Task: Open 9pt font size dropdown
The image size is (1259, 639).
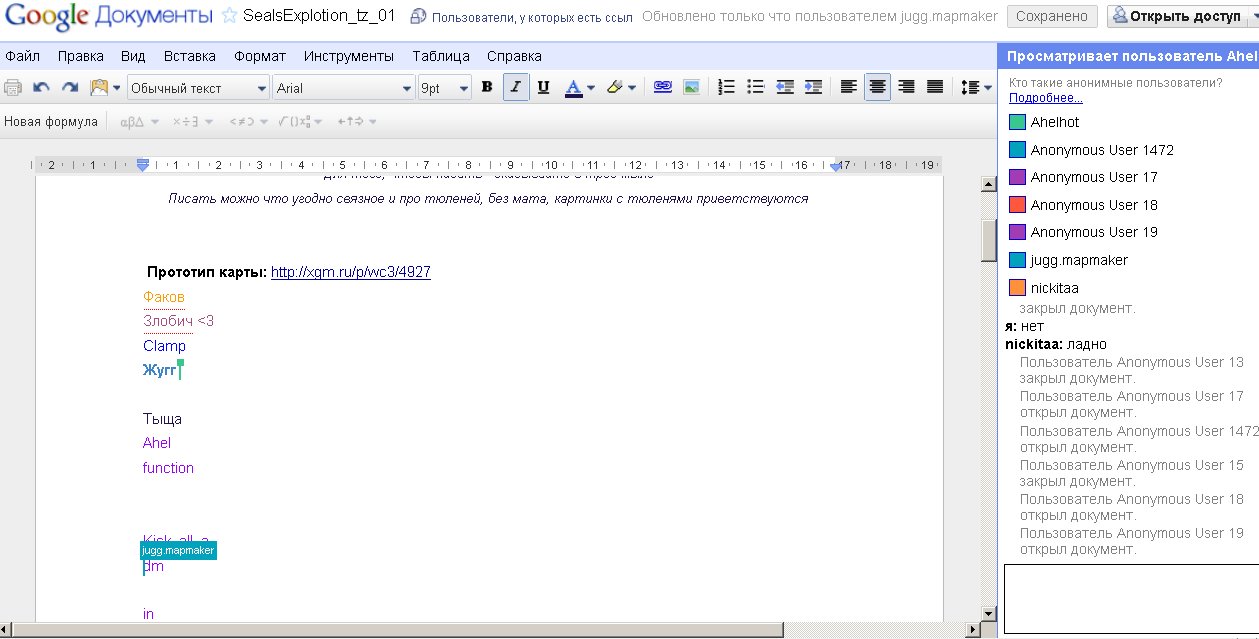Action: 444,88
